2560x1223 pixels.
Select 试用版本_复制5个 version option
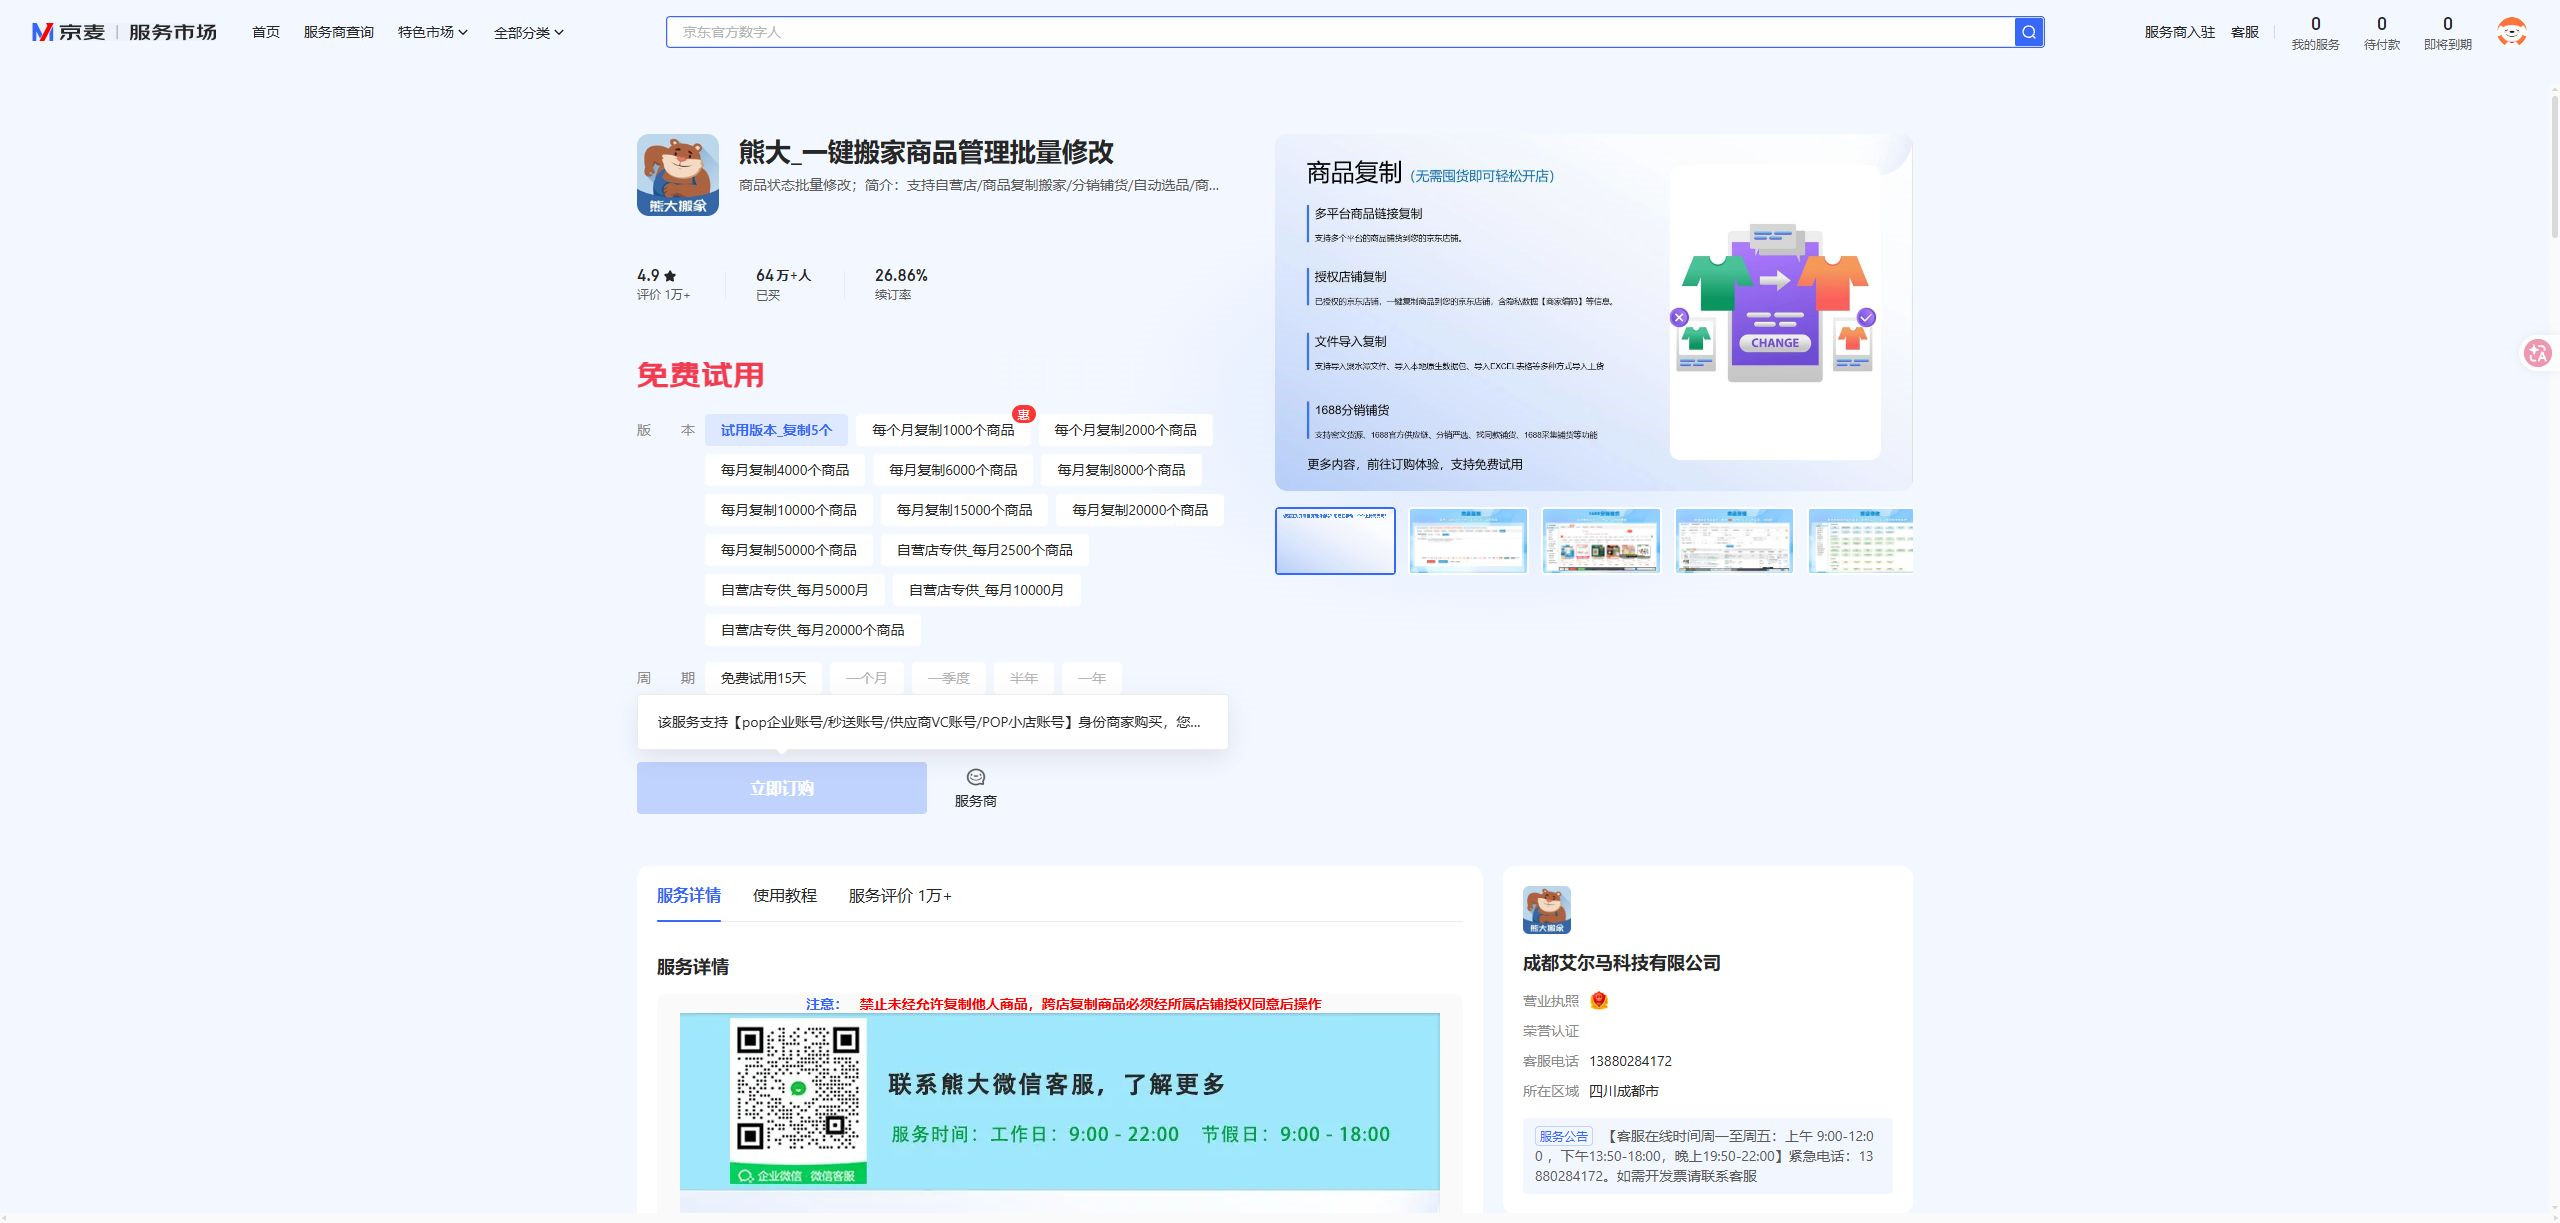point(776,430)
